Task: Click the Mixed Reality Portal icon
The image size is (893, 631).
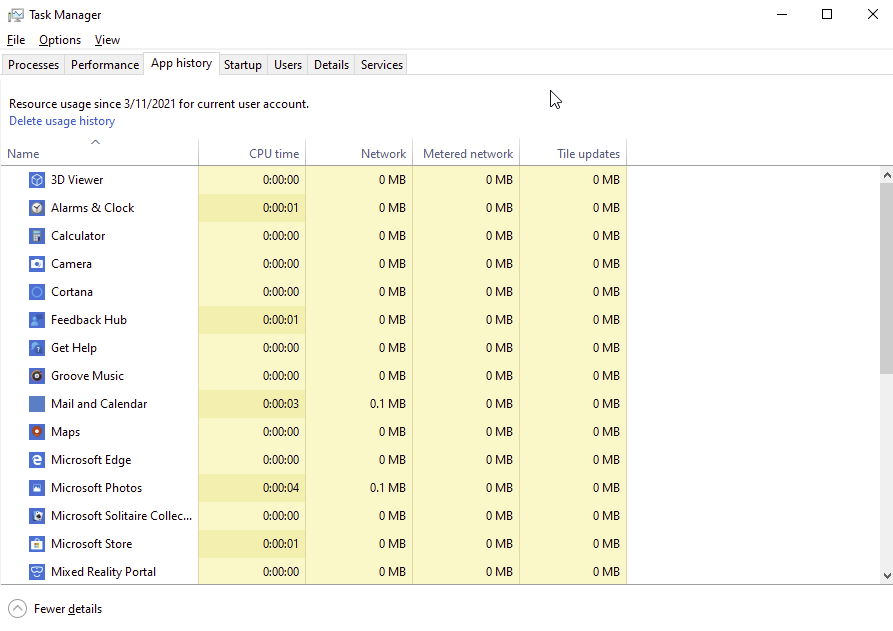Action: point(37,572)
